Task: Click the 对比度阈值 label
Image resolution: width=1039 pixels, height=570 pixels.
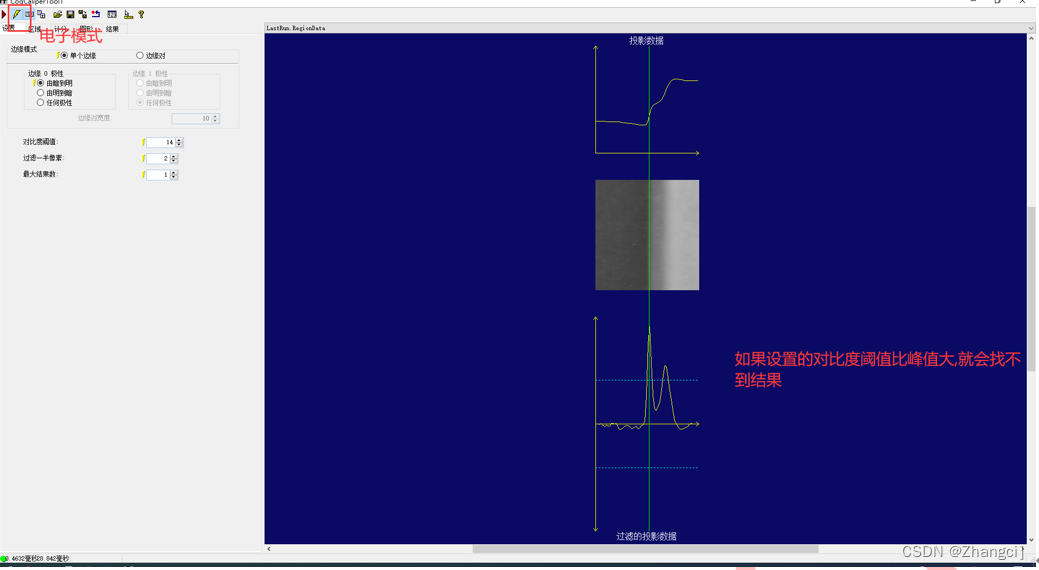Action: click(x=40, y=142)
